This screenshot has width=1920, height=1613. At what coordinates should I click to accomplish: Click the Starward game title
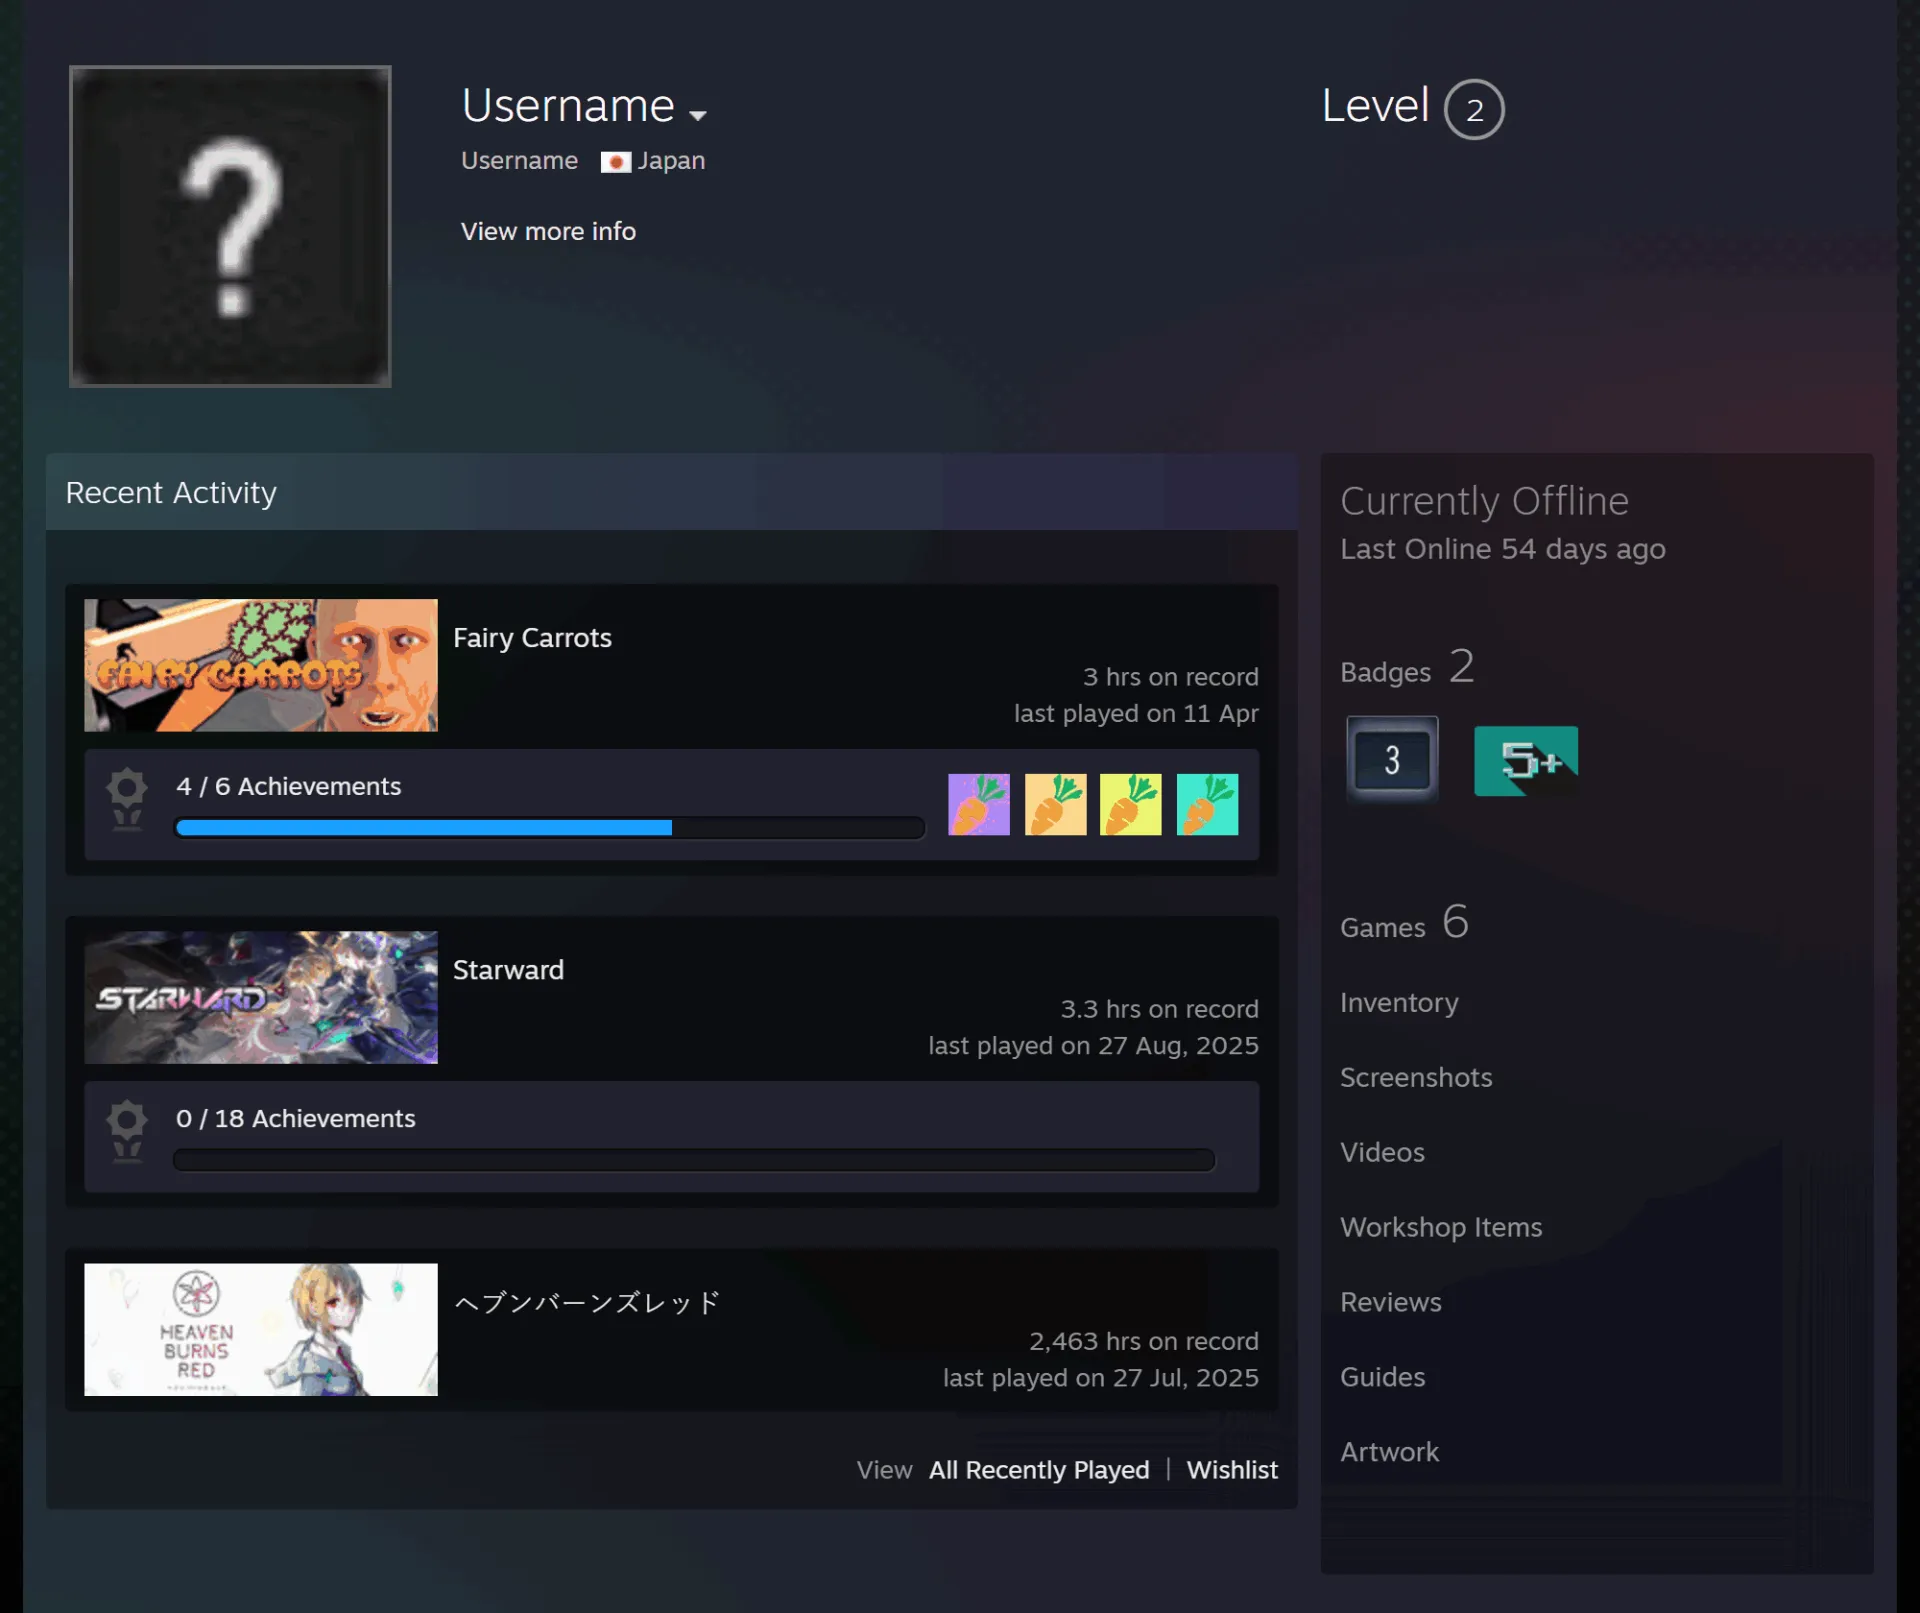point(508,970)
